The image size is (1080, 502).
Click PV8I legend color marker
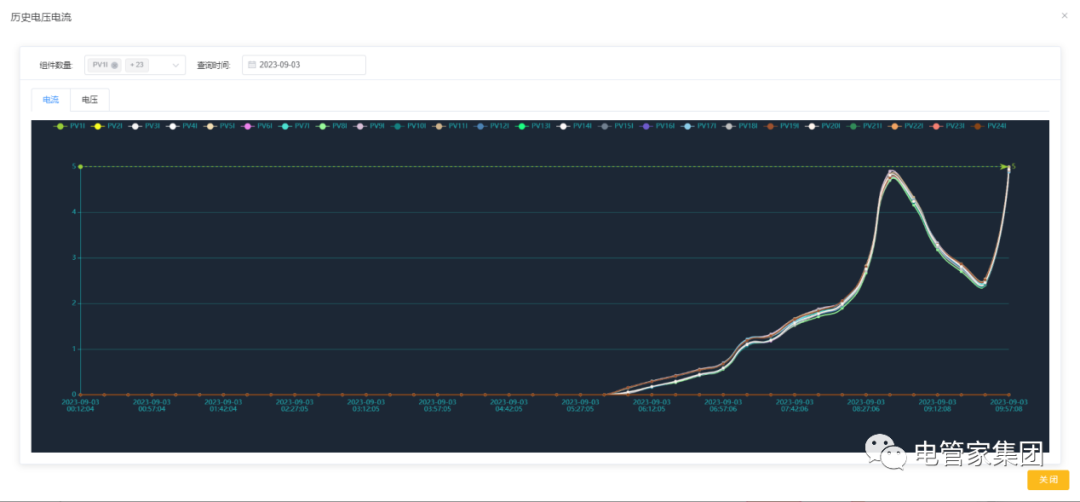(323, 126)
